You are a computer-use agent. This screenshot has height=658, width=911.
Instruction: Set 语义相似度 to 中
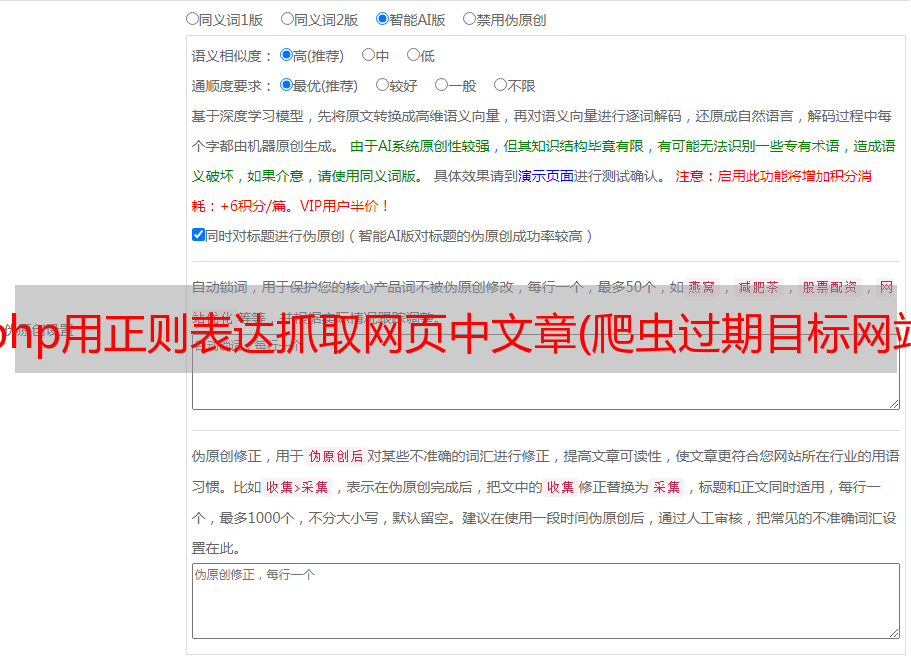(368, 55)
